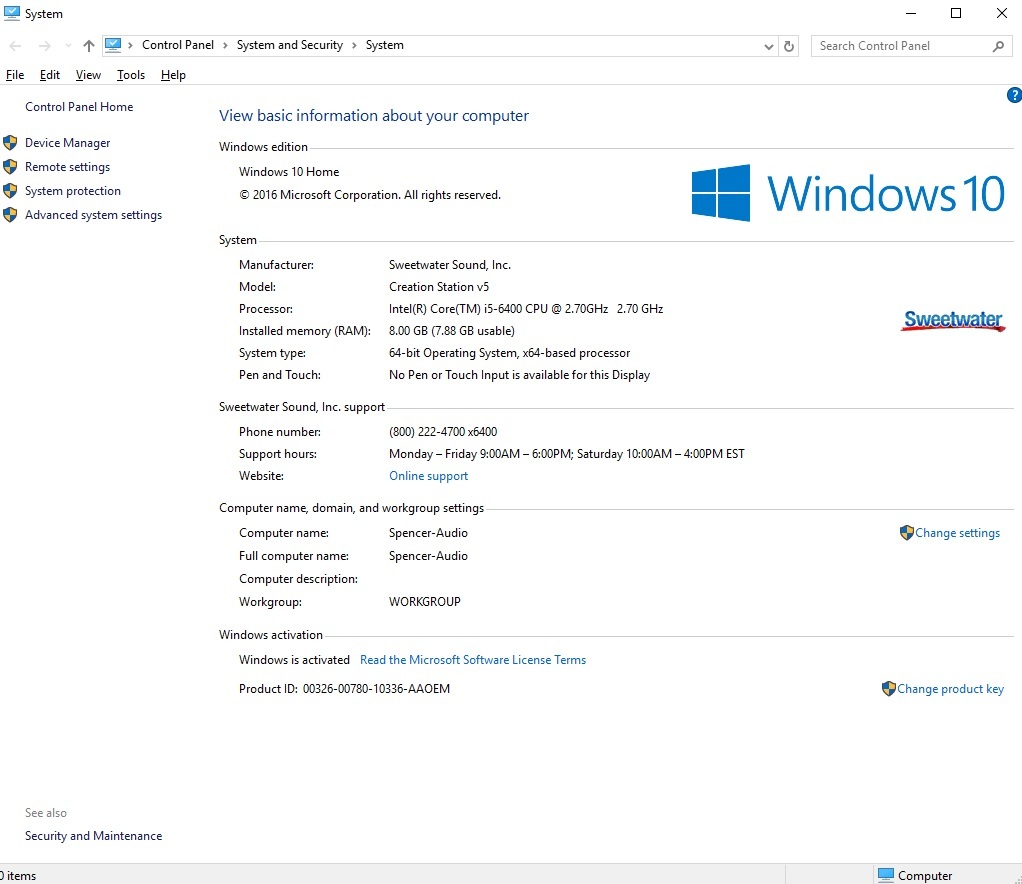The image size is (1022, 884).
Task: Click the System window title icon
Action: (12, 13)
